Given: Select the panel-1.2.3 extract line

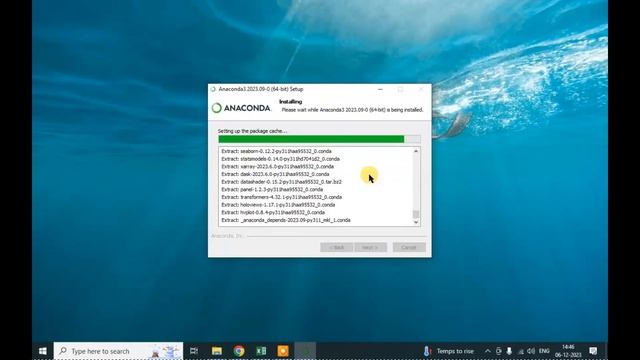Looking at the screenshot, I should tap(272, 189).
